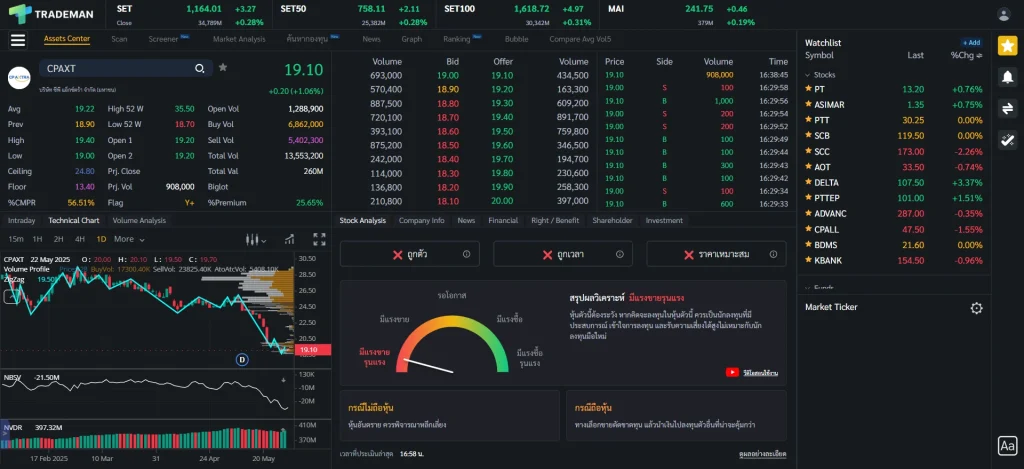Expand chart to fullscreen

[320, 239]
